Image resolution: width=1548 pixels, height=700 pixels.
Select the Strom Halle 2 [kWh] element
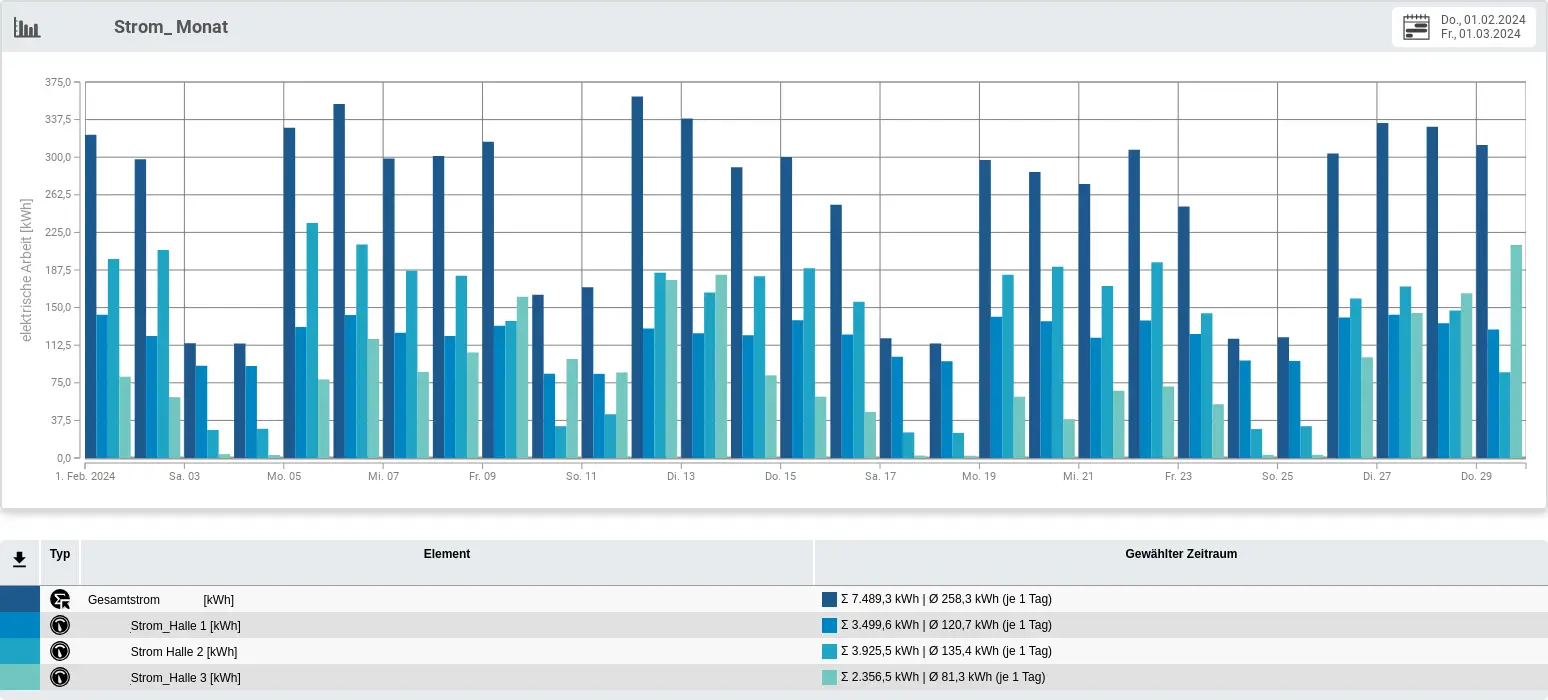tap(184, 652)
